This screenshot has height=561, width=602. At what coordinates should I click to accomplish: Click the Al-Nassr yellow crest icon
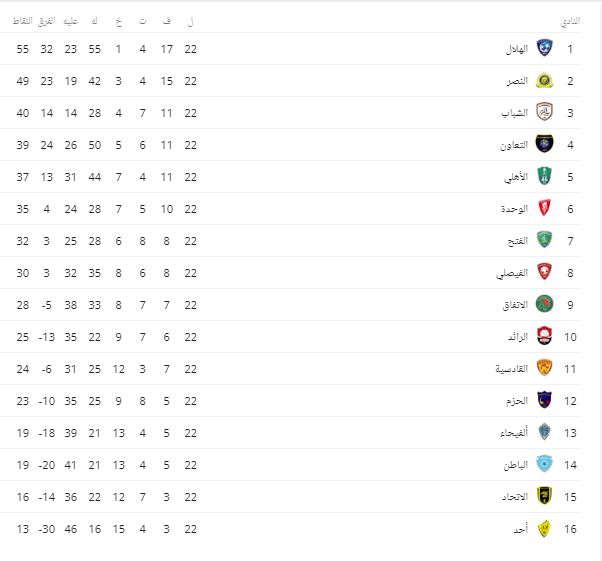click(x=544, y=81)
